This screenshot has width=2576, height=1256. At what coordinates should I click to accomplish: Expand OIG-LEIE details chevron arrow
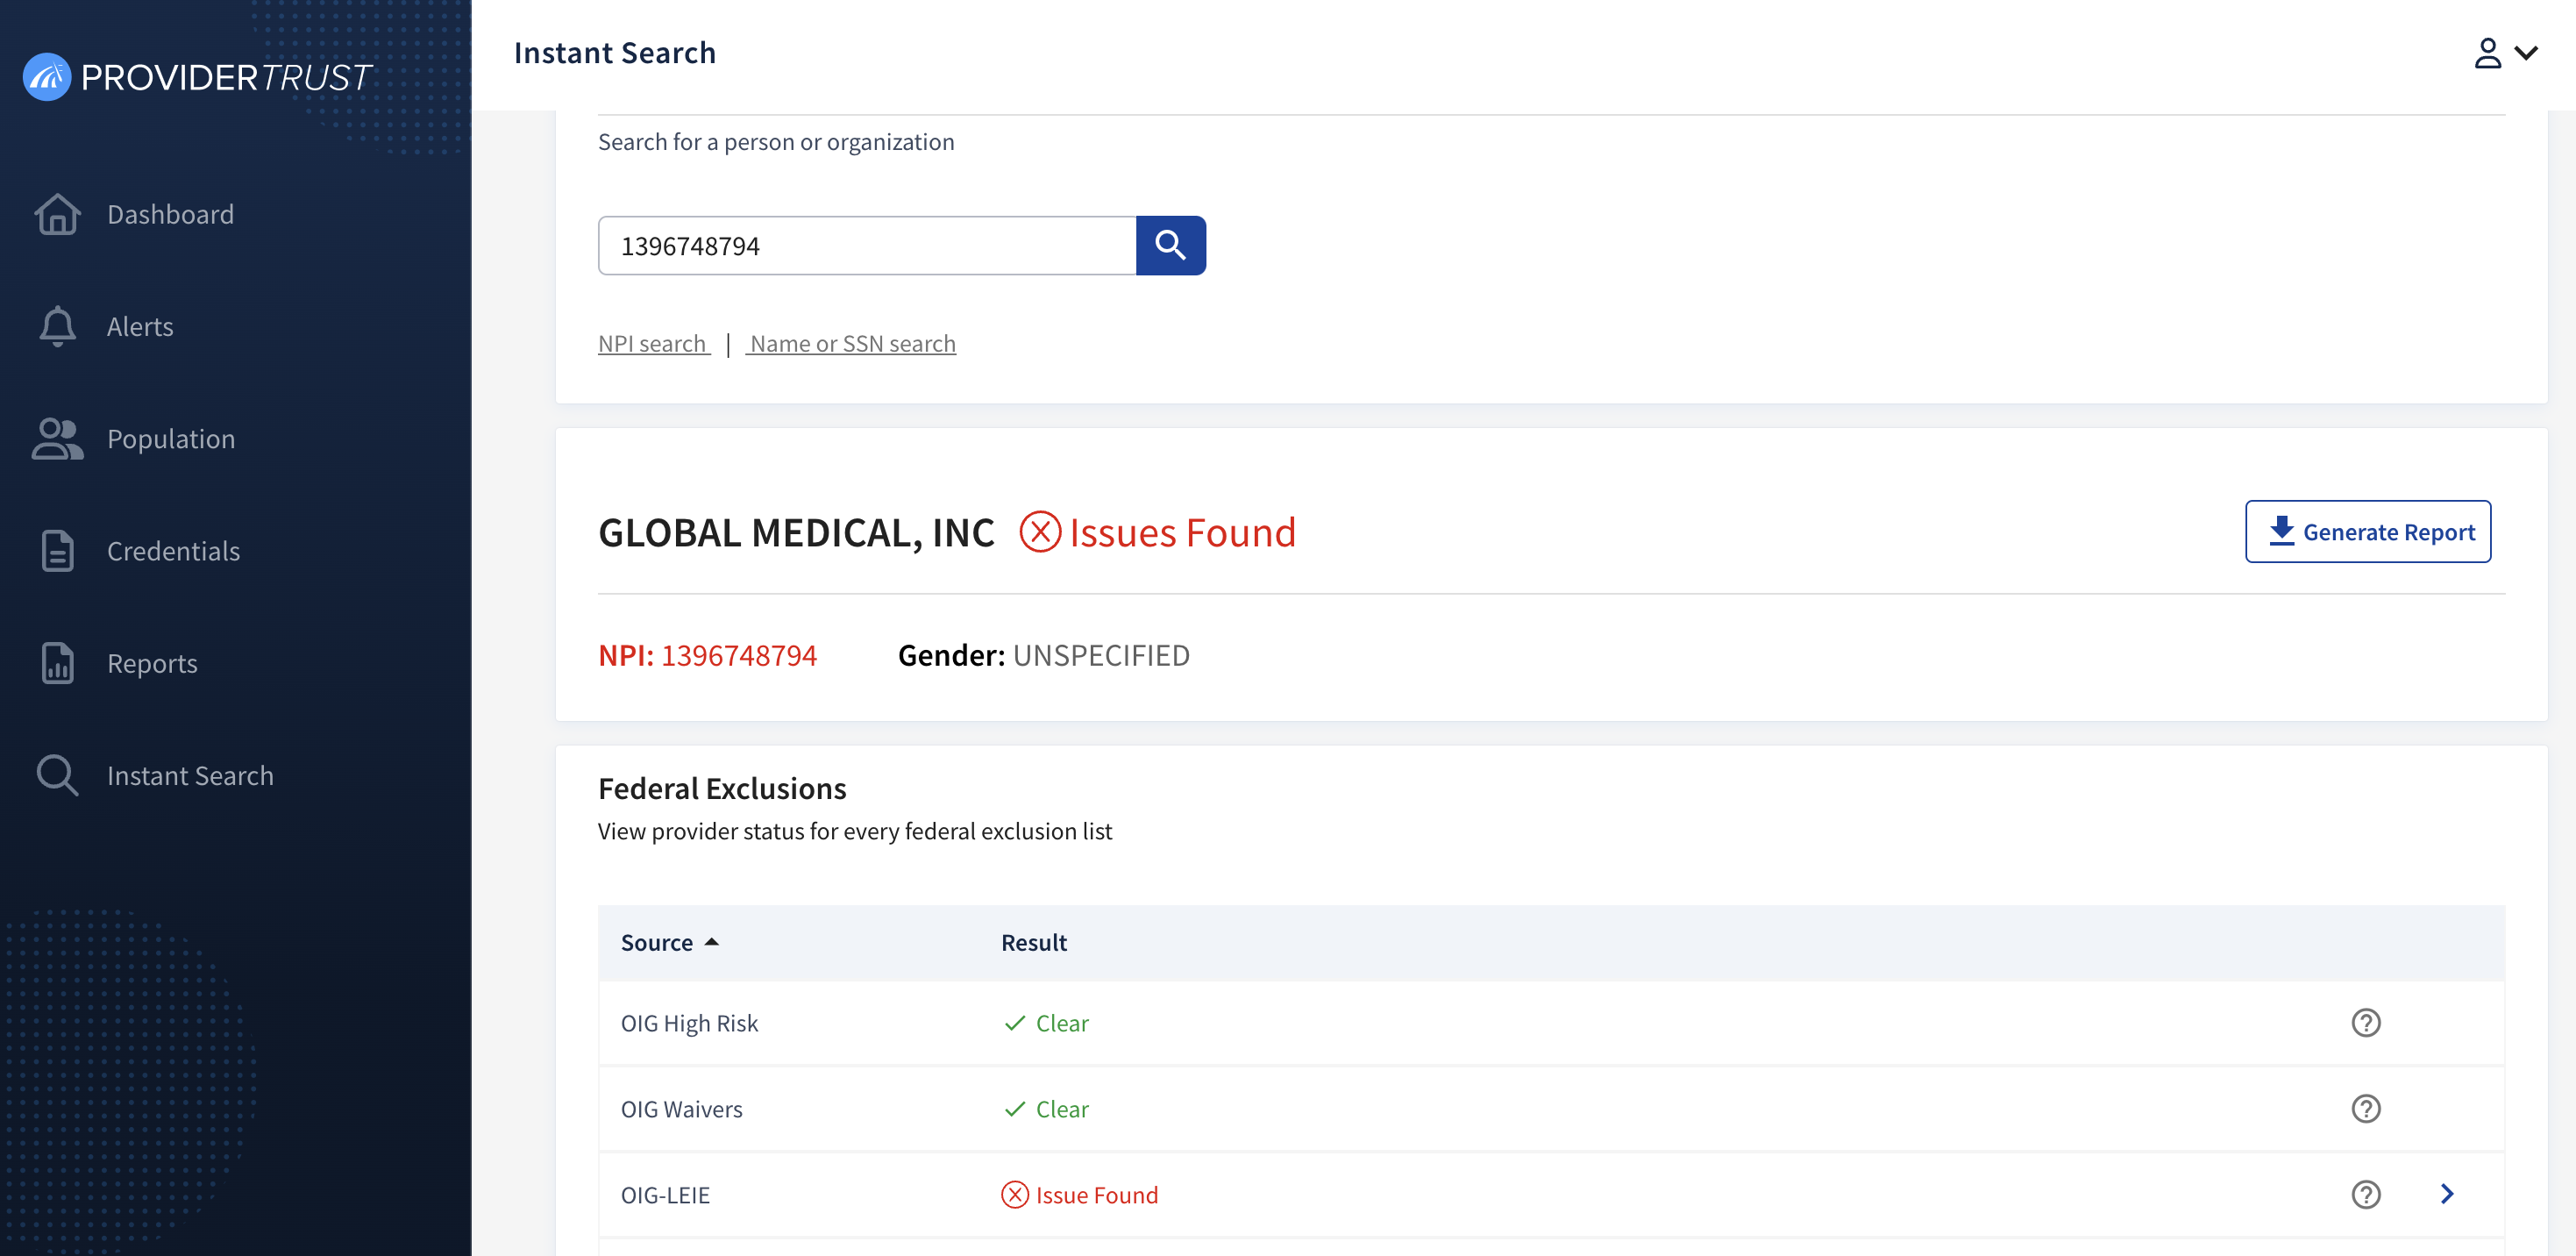coord(2447,1194)
